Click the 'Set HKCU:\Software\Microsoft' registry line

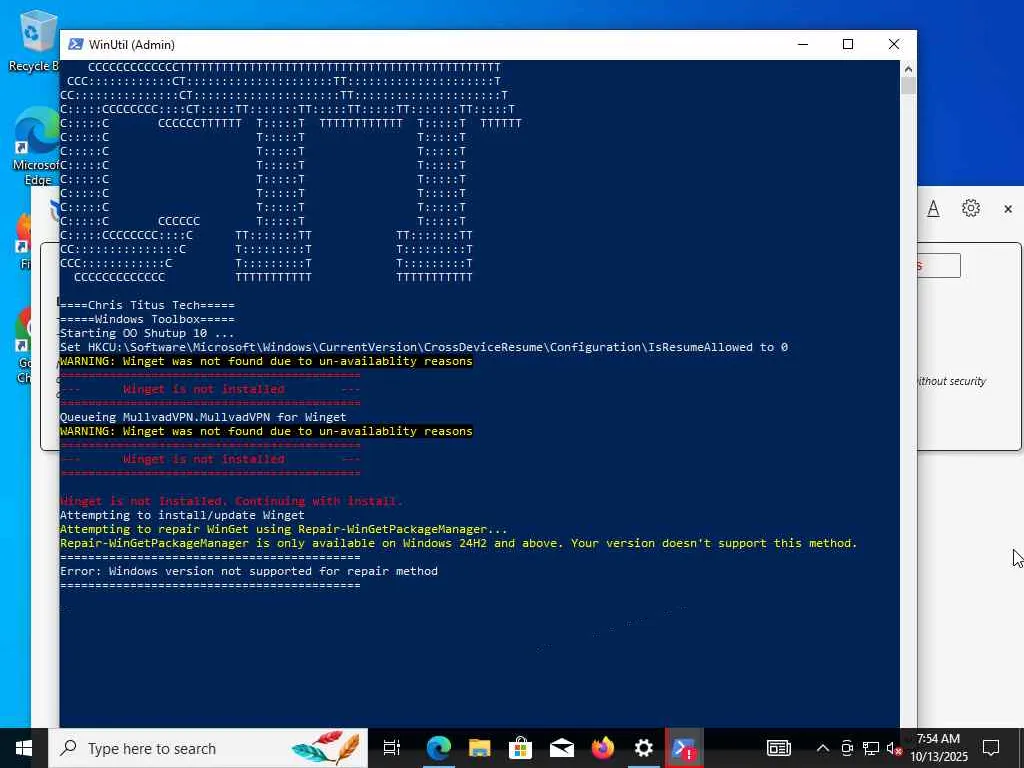pos(424,347)
